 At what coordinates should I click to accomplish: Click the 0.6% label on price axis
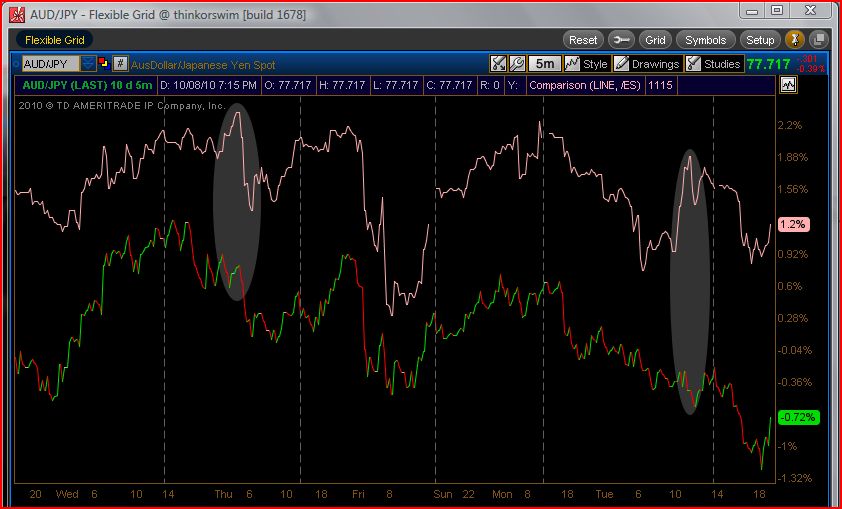coord(789,286)
